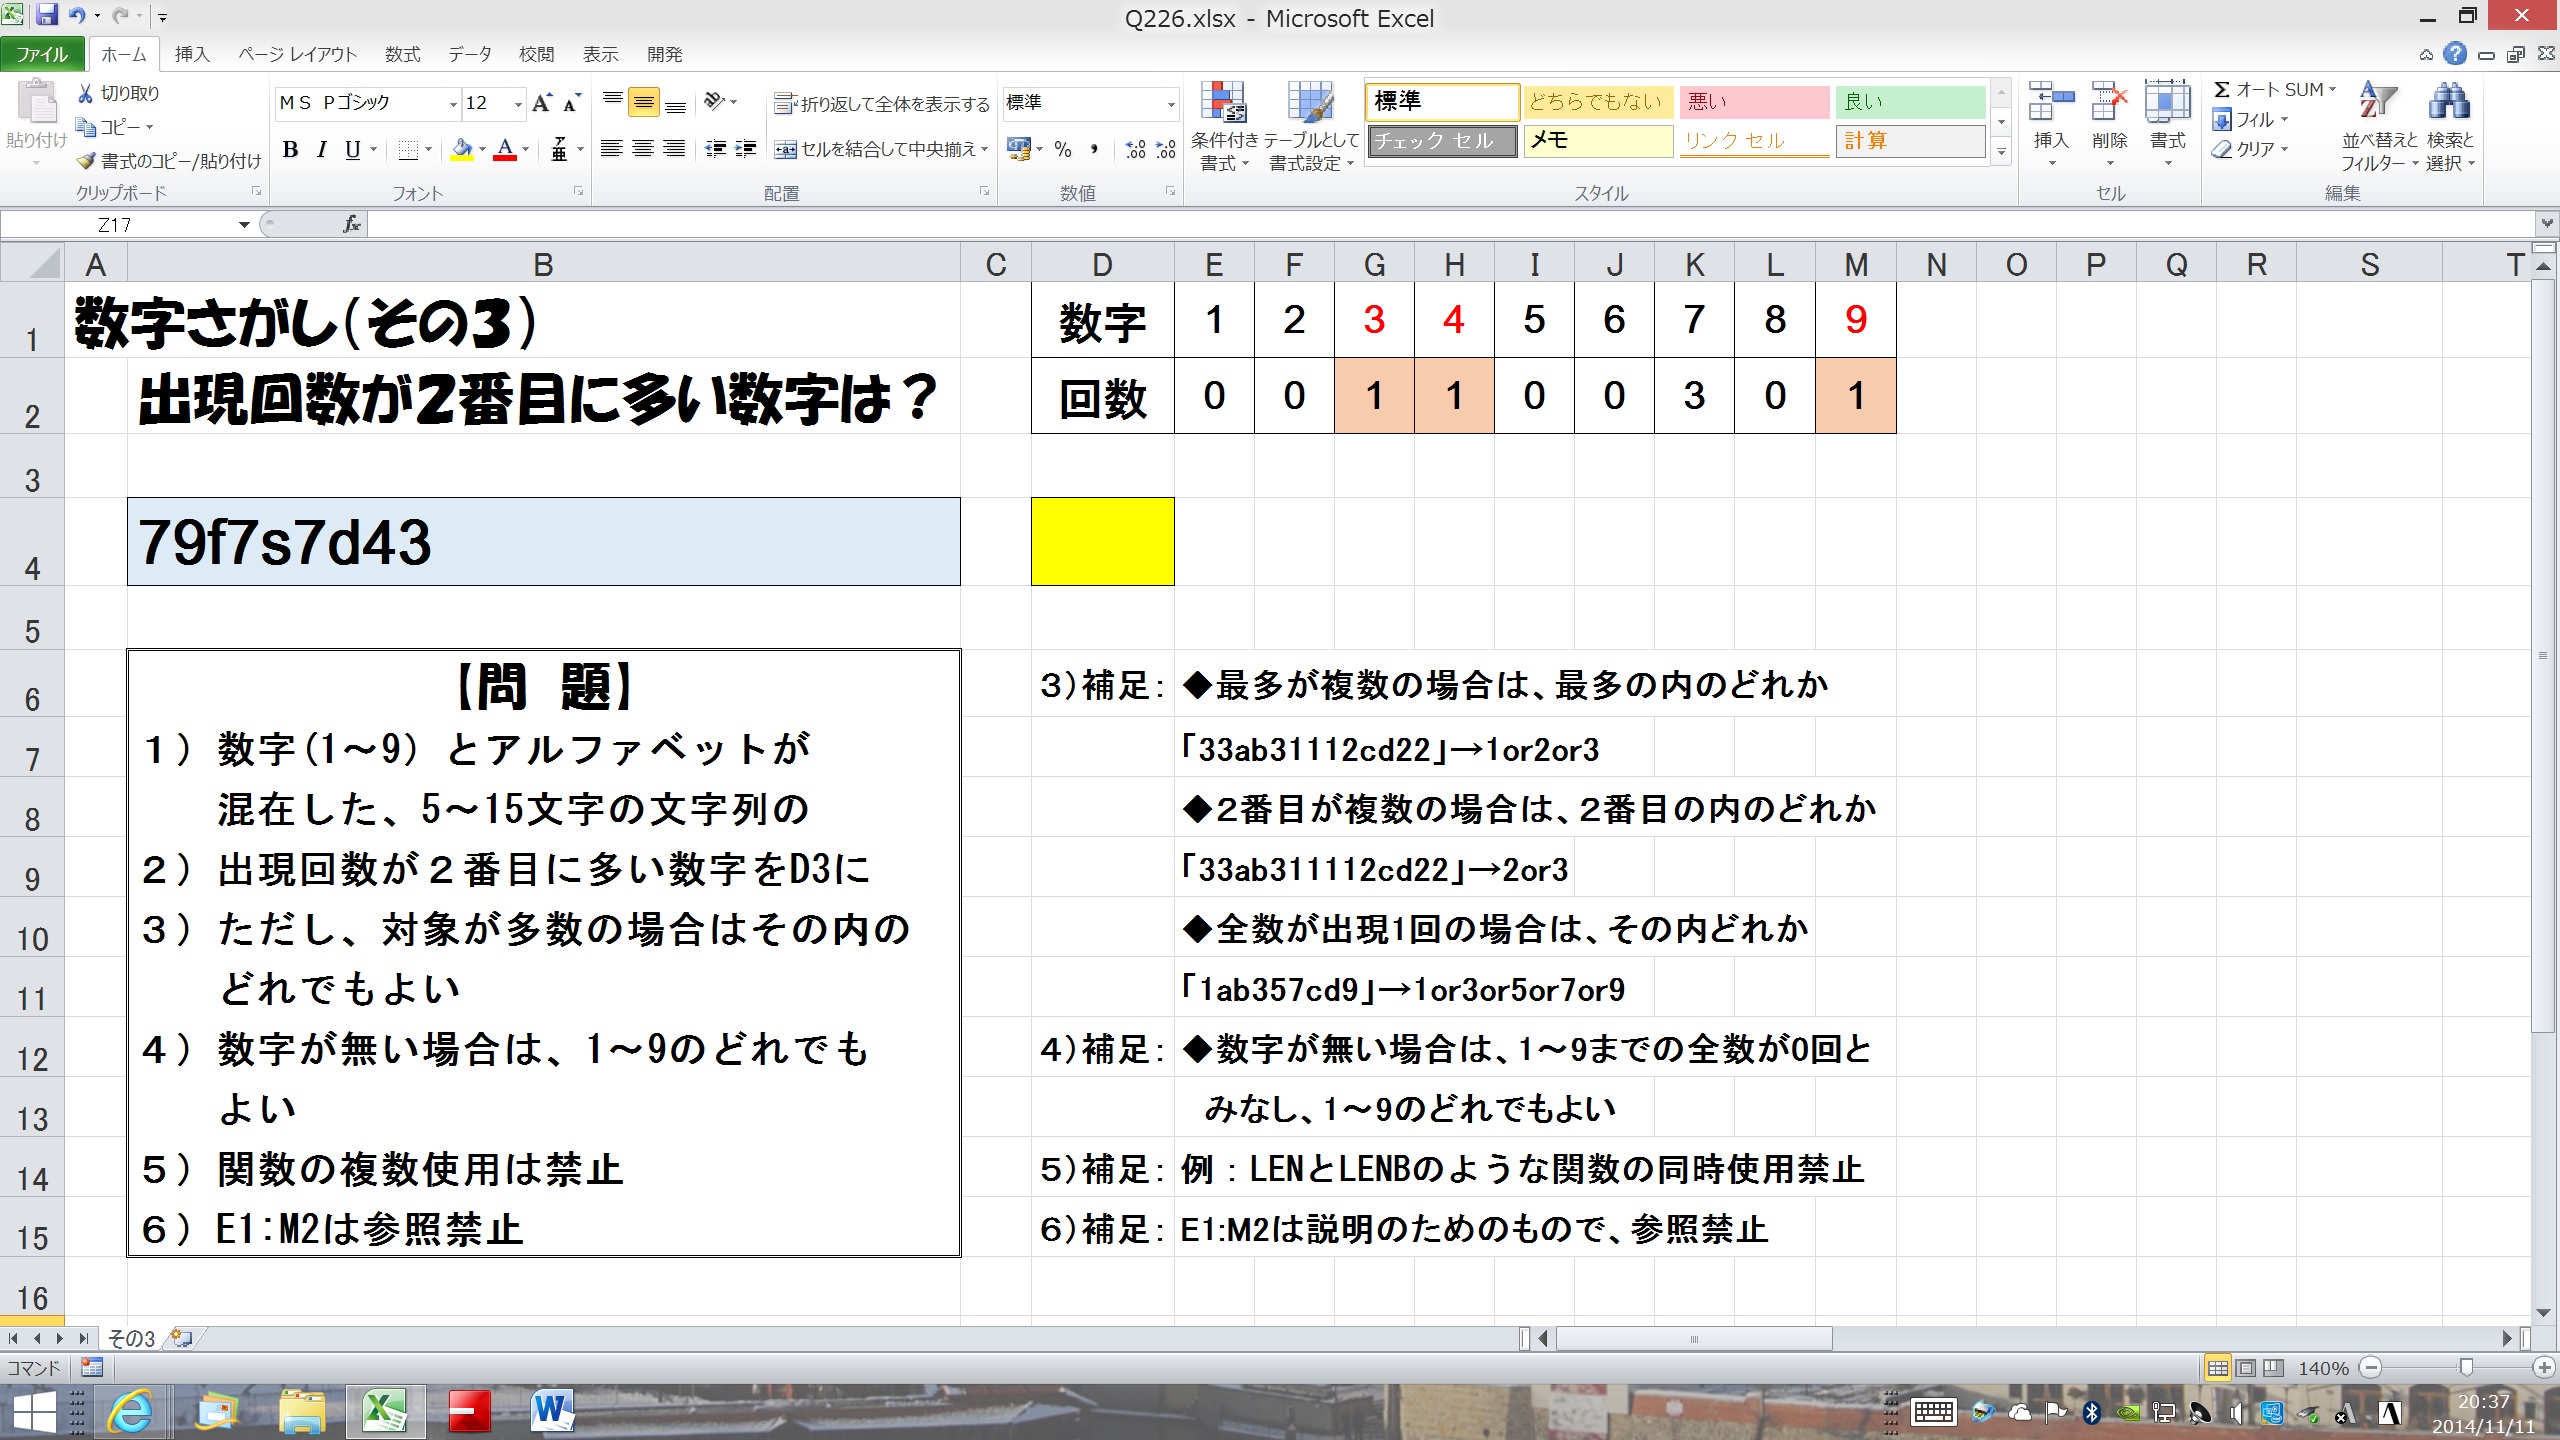Viewport: 2560px width, 1440px height.
Task: Open the font color dropdown arrow
Action: pos(525,149)
